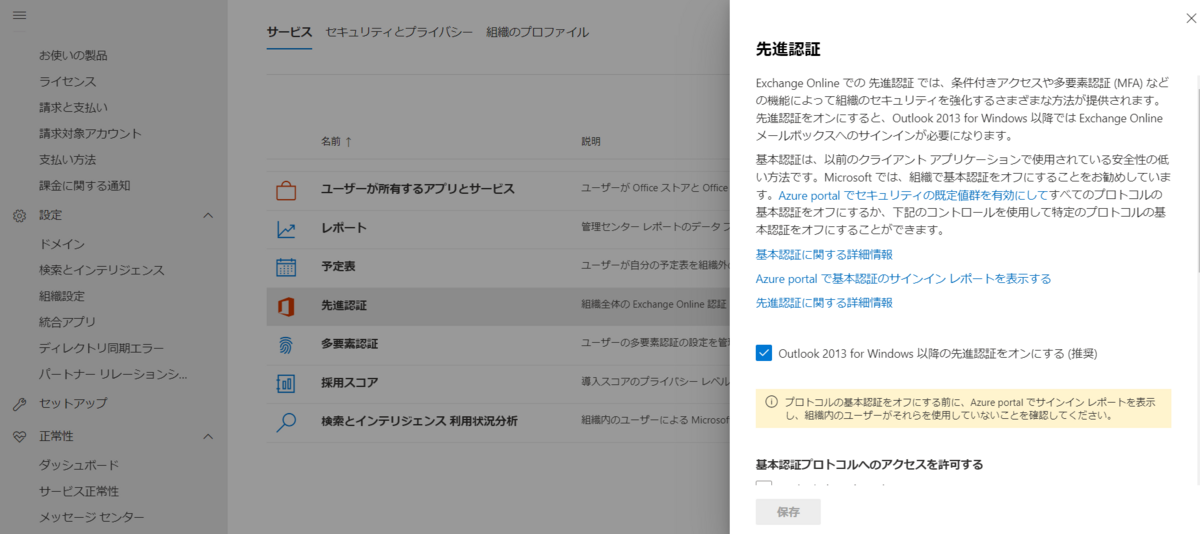Sort by 名前 column arrow
1200x534 pixels.
tap(348, 142)
